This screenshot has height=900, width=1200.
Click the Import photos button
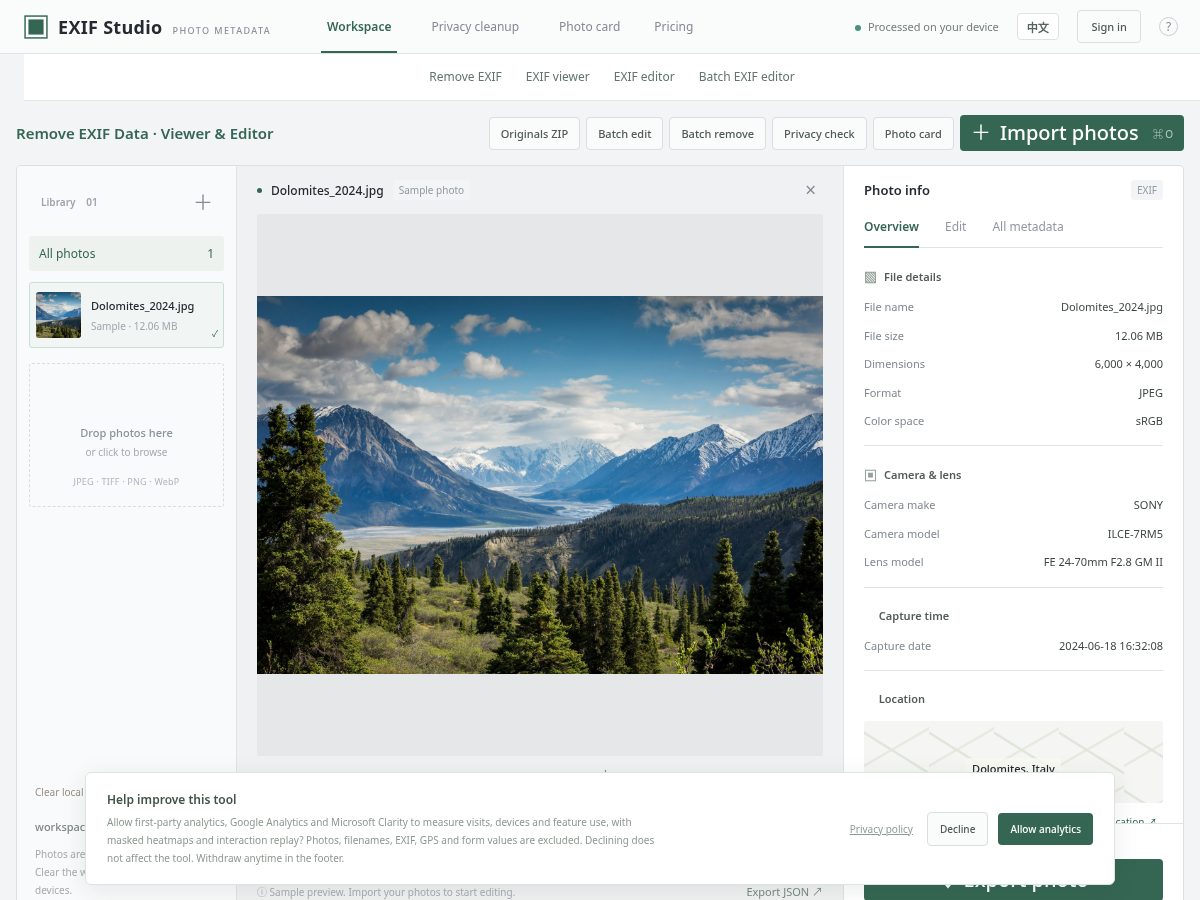pyautogui.click(x=1072, y=133)
